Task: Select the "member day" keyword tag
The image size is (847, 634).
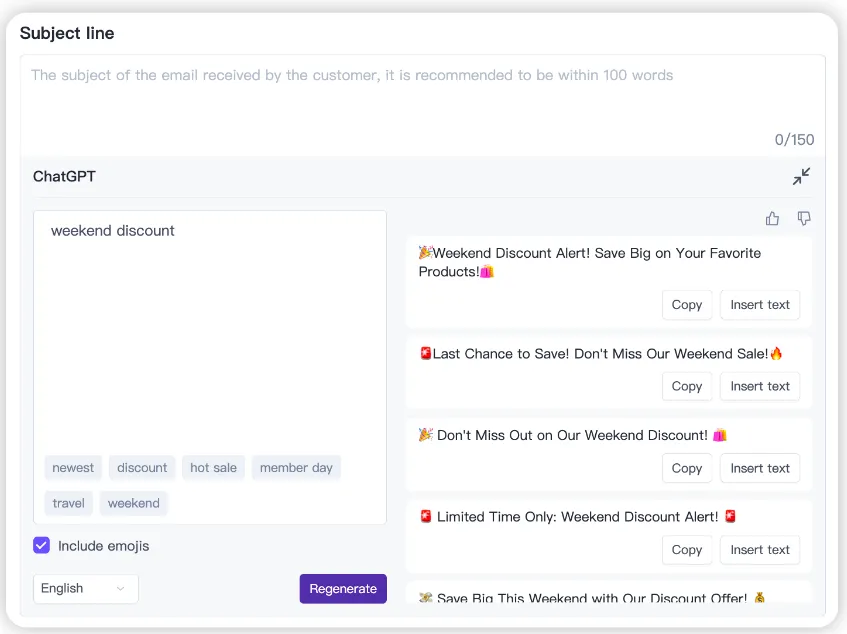Action: point(296,468)
